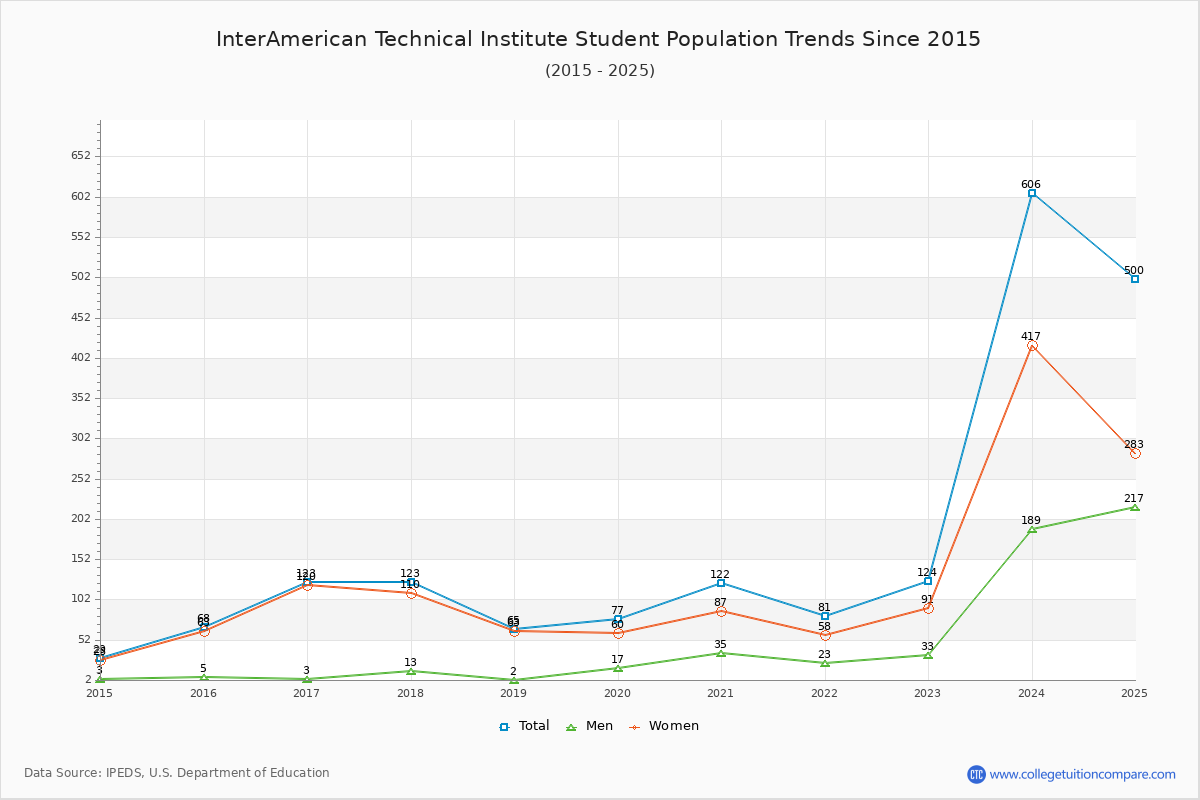Click the 652 y-axis label
Image resolution: width=1200 pixels, height=800 pixels.
pos(81,156)
